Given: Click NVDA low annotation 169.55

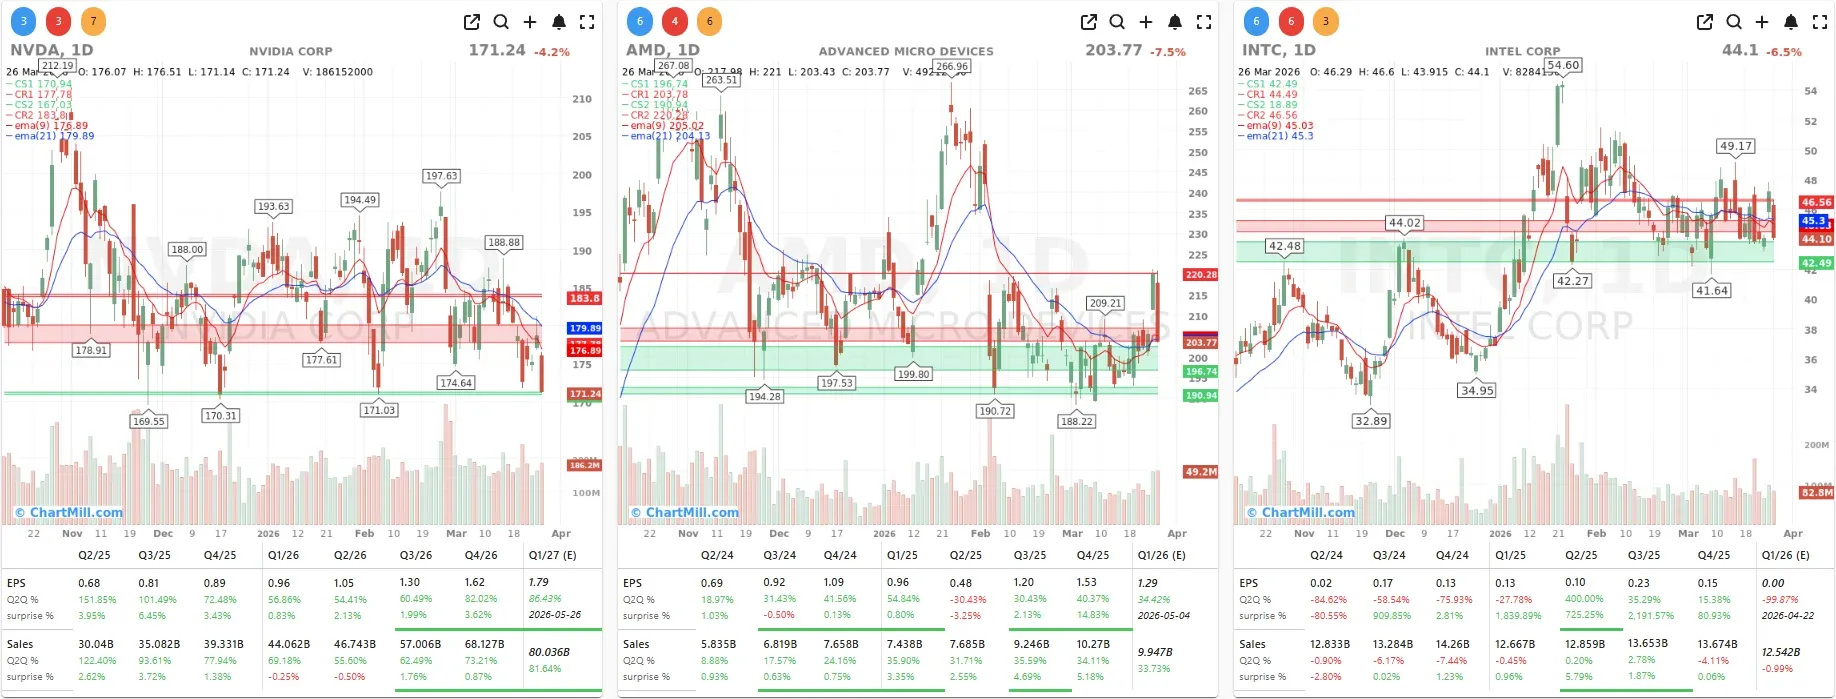Looking at the screenshot, I should (x=148, y=421).
